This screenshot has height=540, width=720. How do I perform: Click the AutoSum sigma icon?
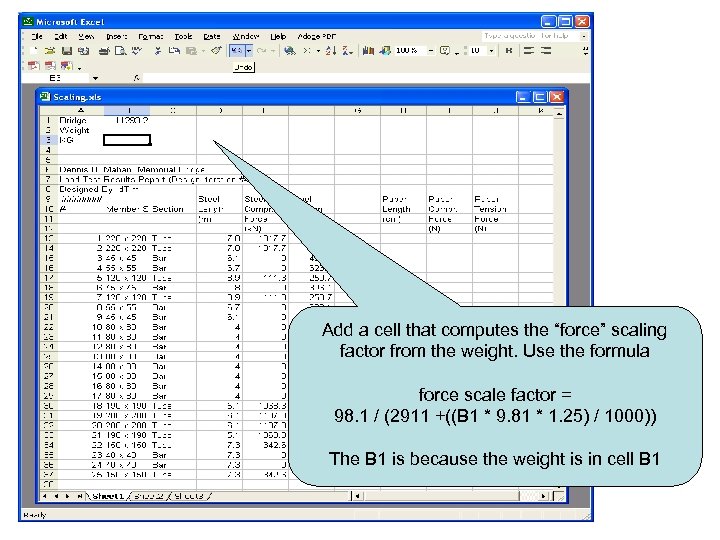point(307,51)
